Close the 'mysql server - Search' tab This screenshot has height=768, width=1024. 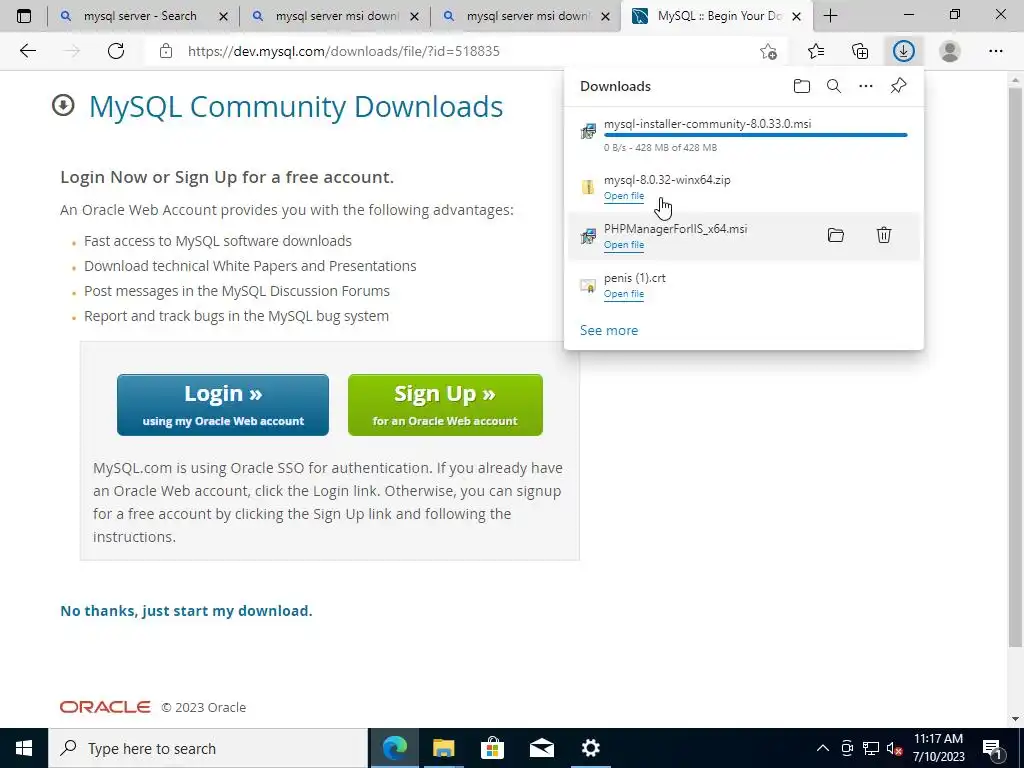tap(223, 16)
